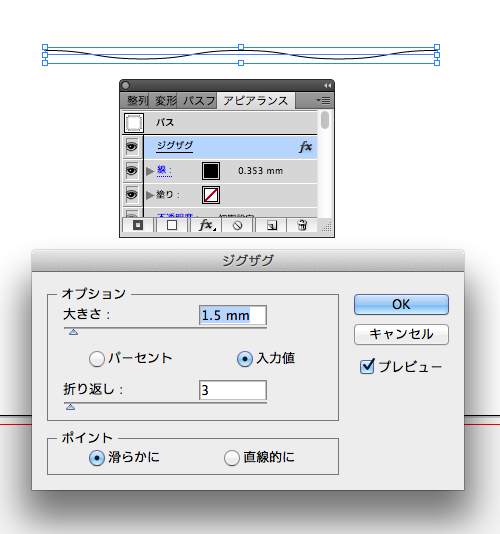The image size is (500, 534).
Task: Confirm with the OK button
Action: (401, 304)
